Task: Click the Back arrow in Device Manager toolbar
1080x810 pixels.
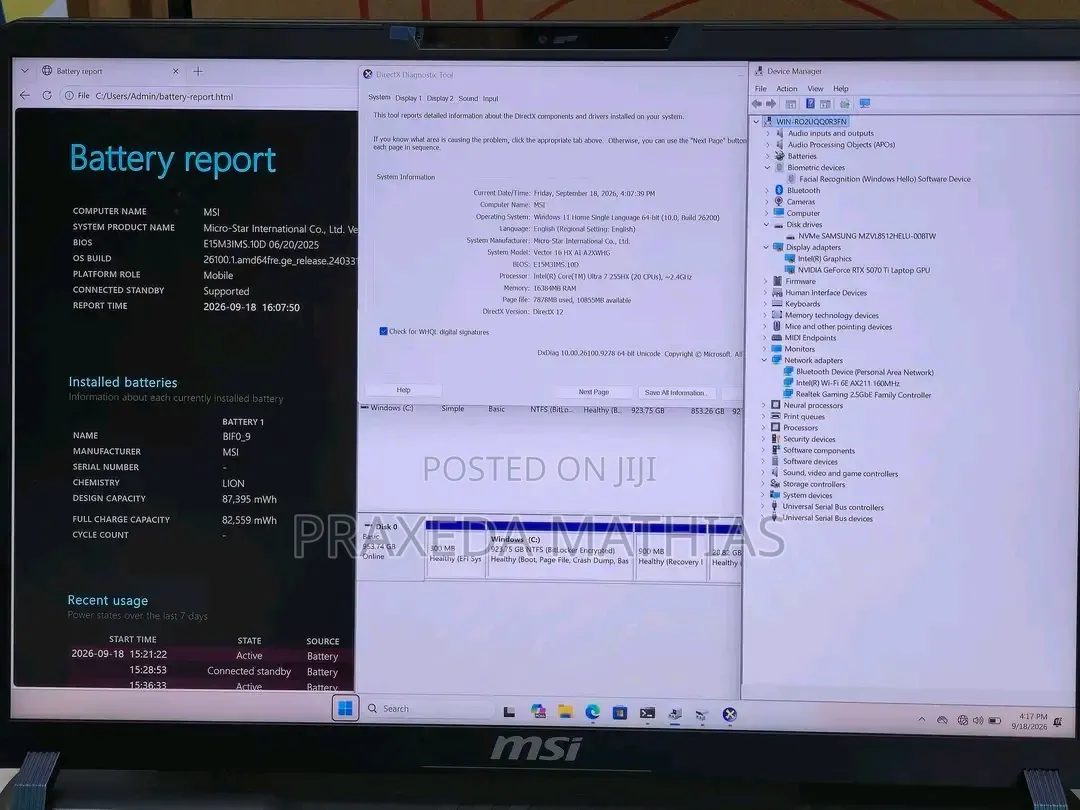Action: pos(757,104)
